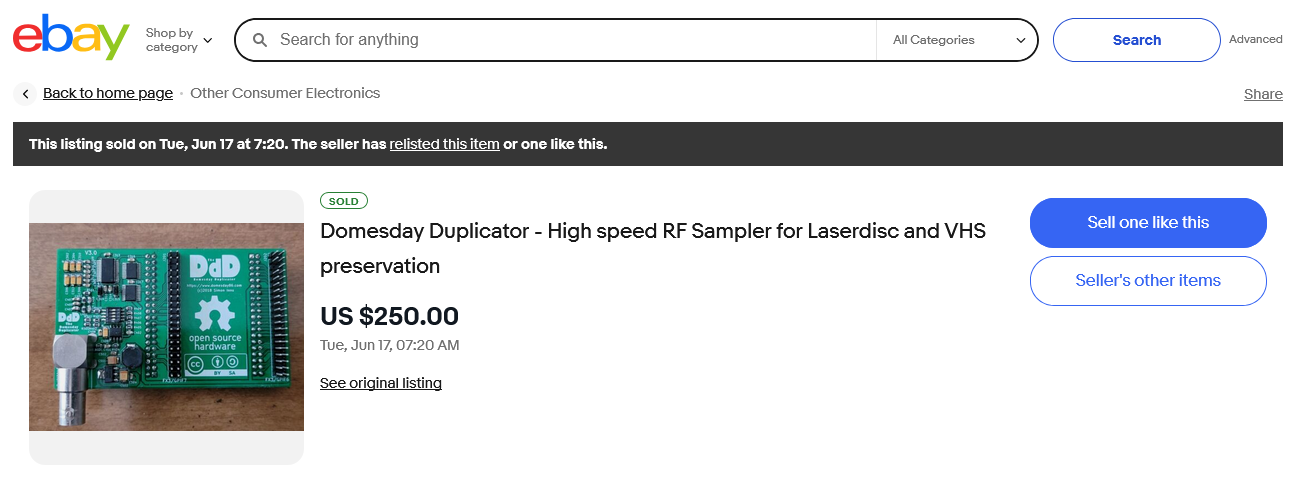
Task: Click the green SOLD badge
Action: 344,201
